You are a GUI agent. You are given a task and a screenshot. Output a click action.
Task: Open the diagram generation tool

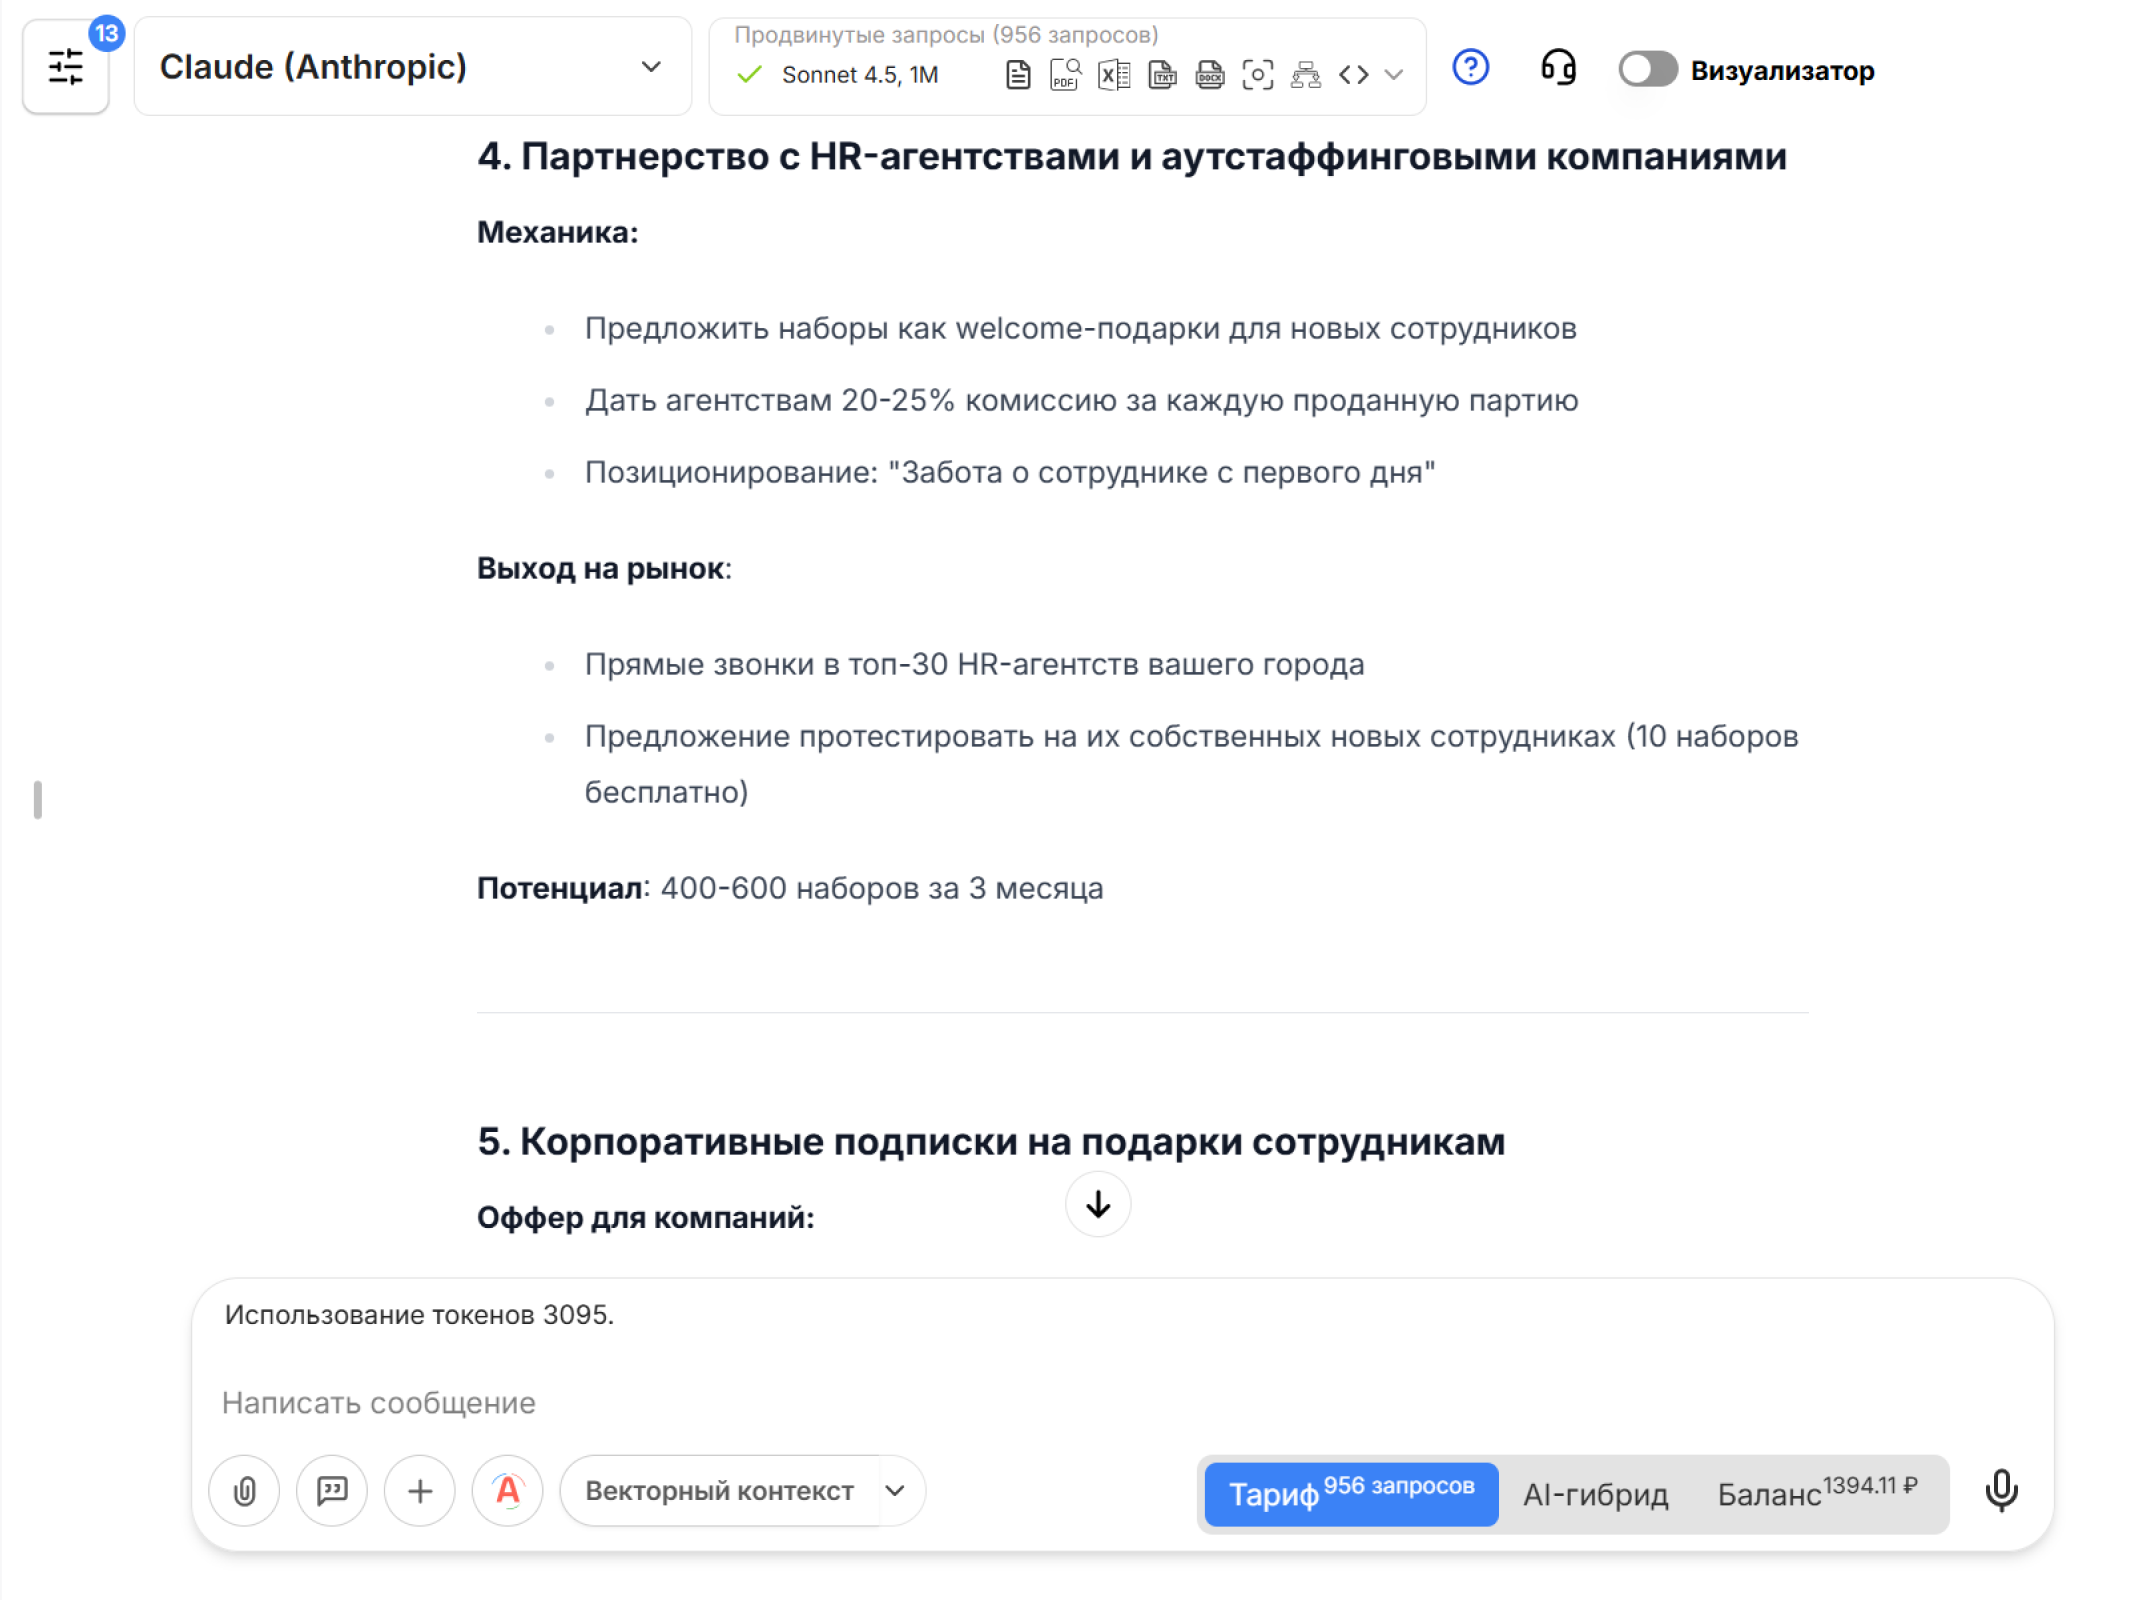tap(1306, 73)
